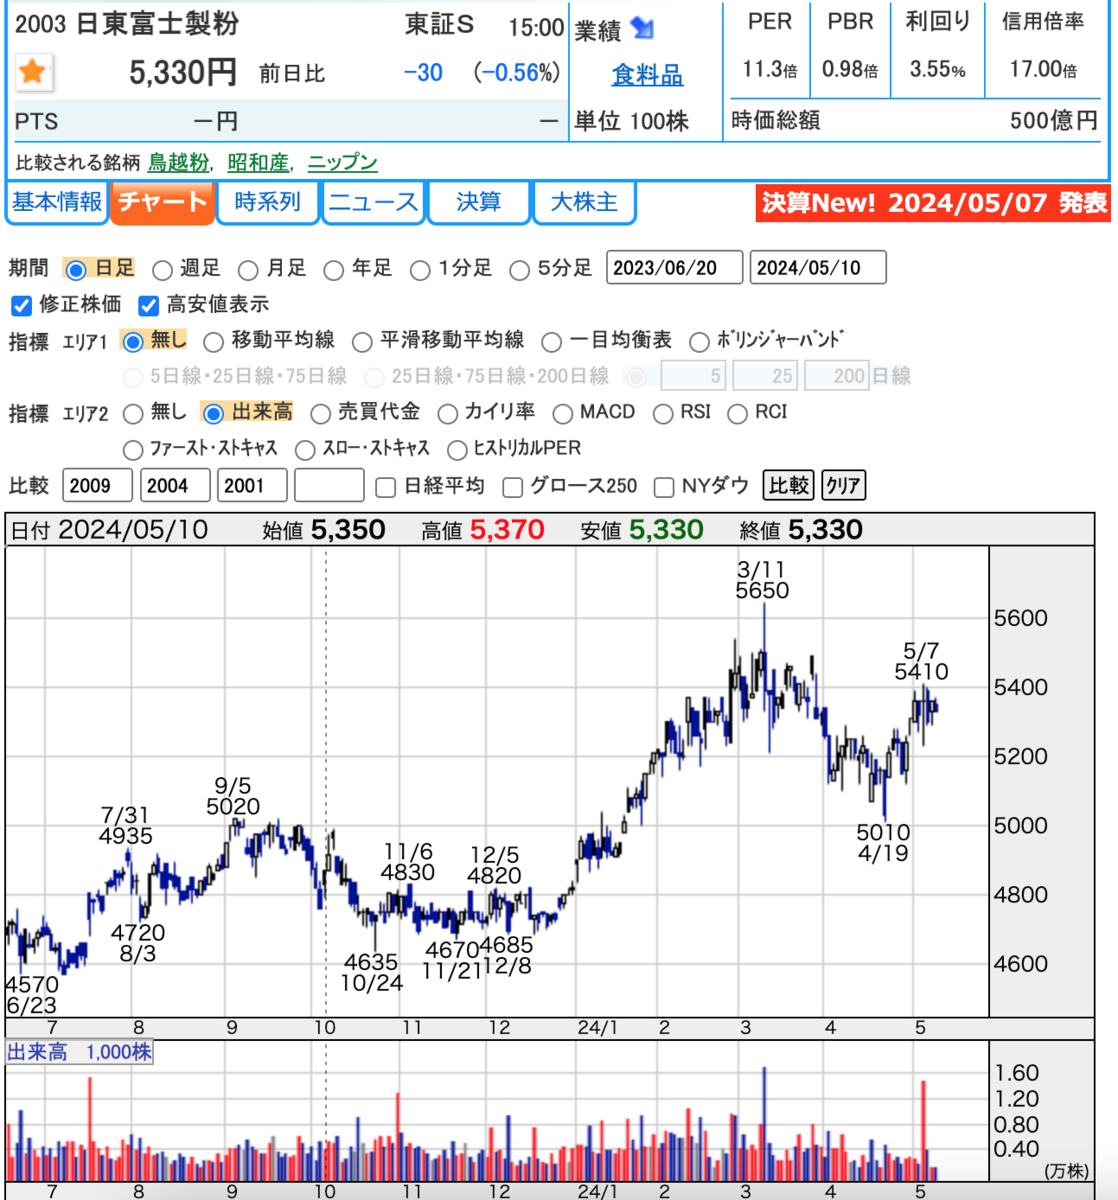Click the empty fourth comparison field
The image size is (1118, 1200).
coord(329,486)
